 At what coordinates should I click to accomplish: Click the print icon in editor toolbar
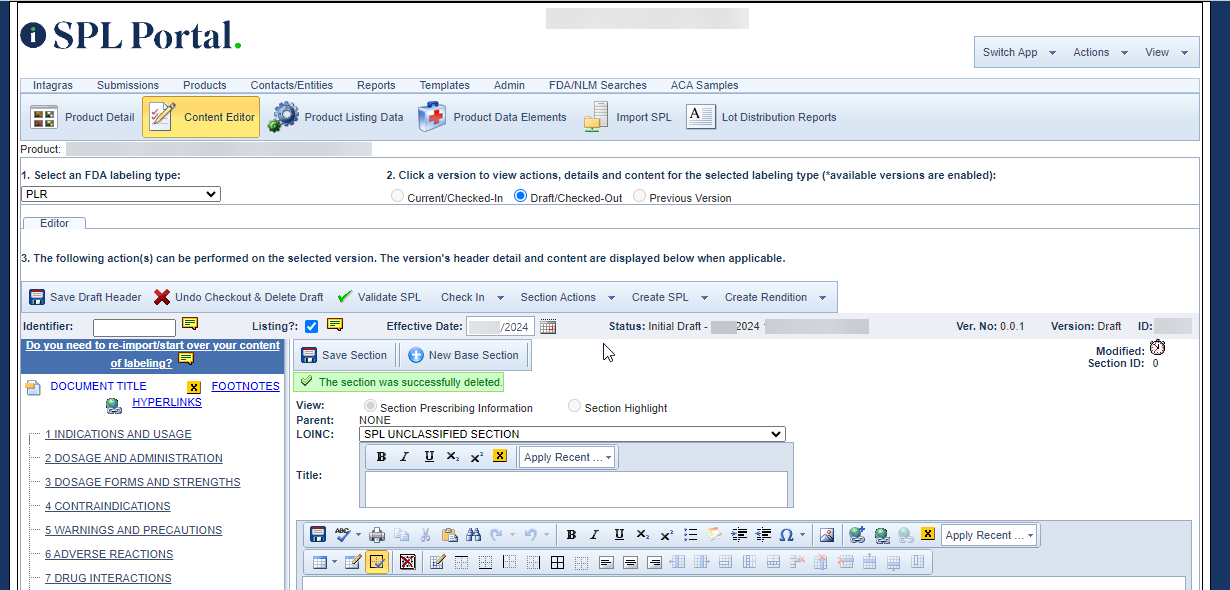click(x=377, y=535)
